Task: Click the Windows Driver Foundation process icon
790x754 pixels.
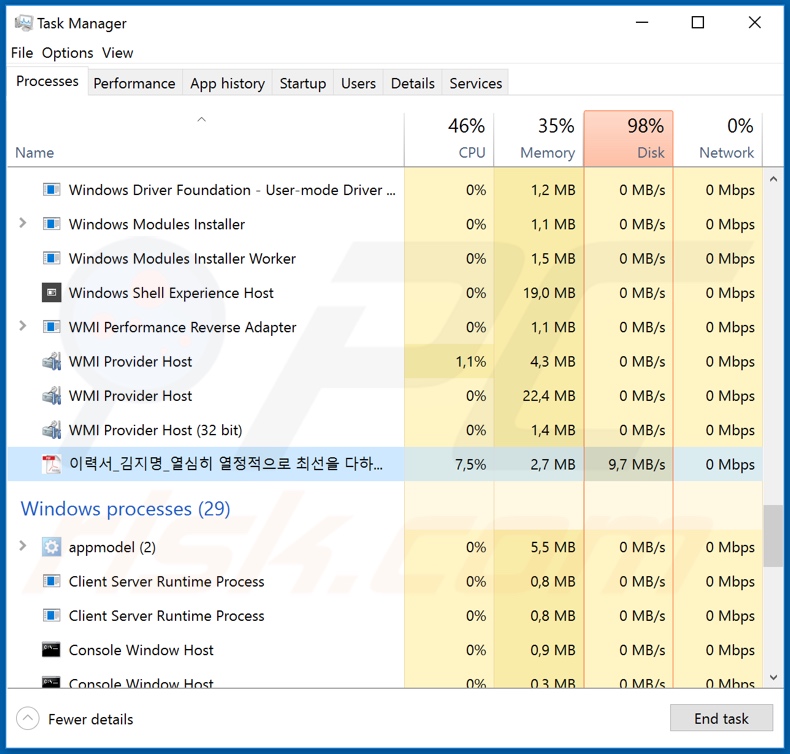Action: click(x=51, y=190)
